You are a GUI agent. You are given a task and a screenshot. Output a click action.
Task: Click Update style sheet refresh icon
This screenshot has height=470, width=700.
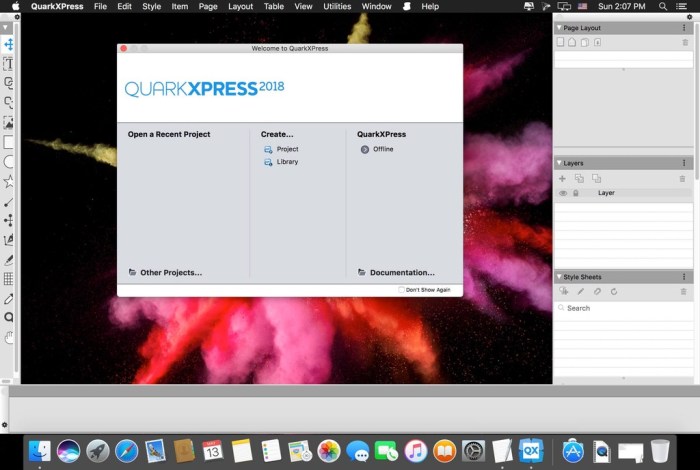click(x=614, y=291)
